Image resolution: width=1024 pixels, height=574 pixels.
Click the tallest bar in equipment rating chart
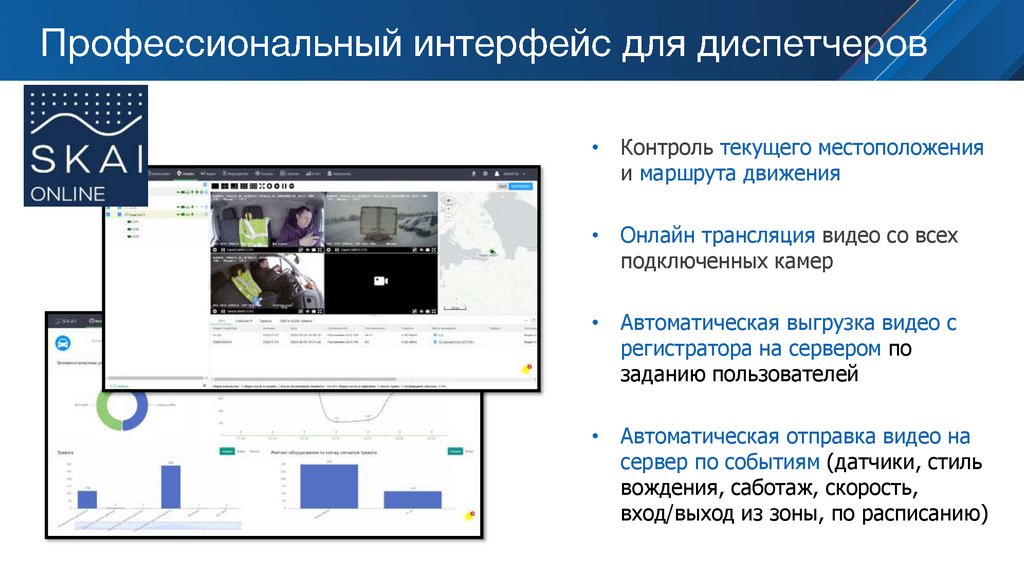pos(328,486)
